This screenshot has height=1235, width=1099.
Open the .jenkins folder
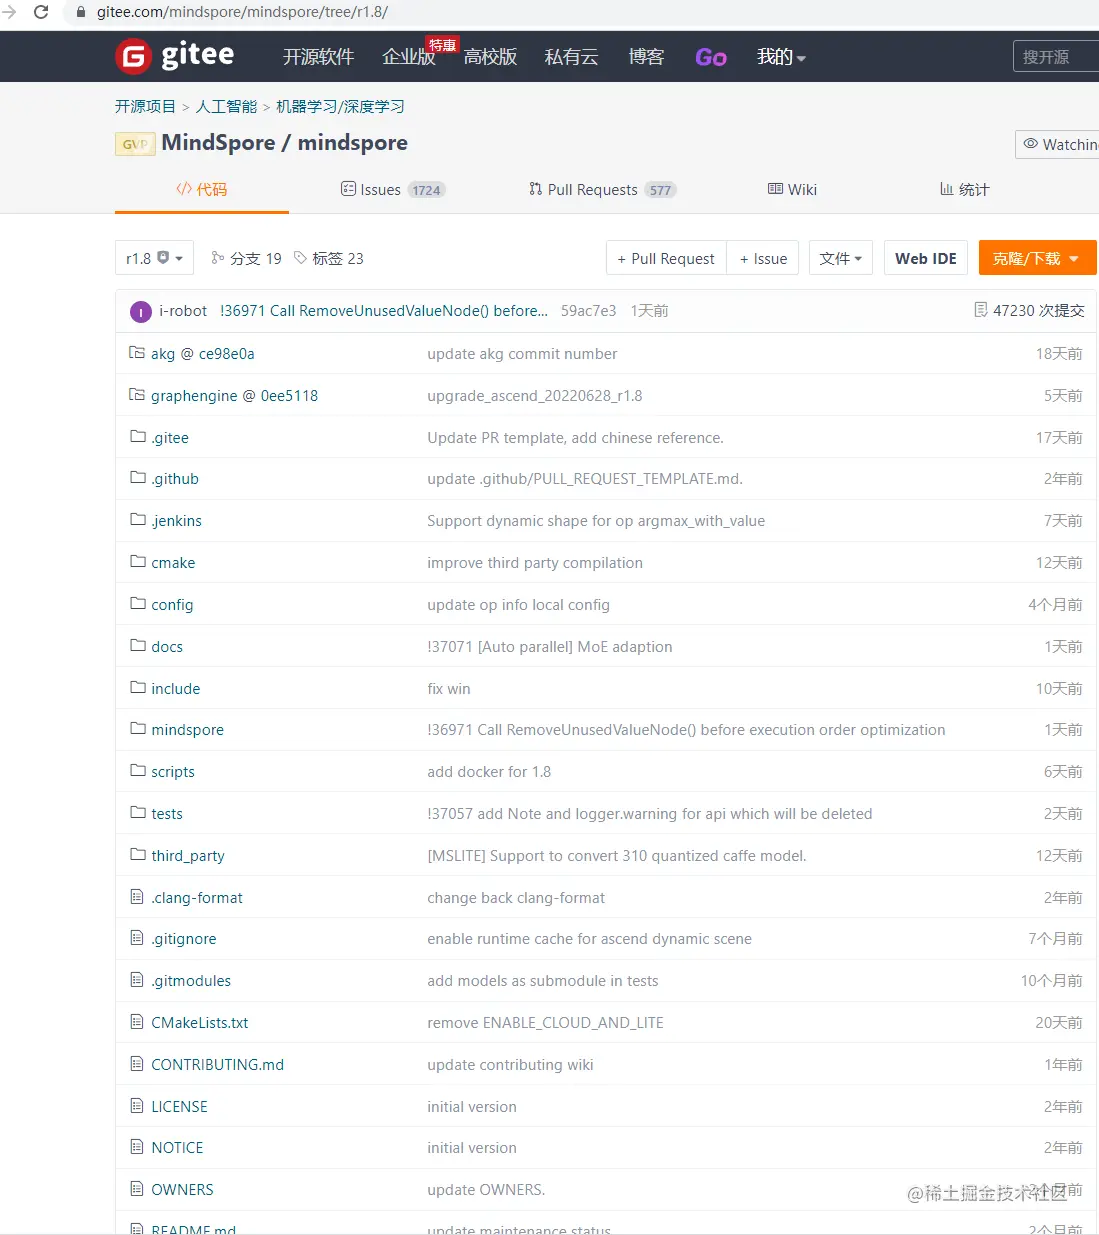[177, 521]
